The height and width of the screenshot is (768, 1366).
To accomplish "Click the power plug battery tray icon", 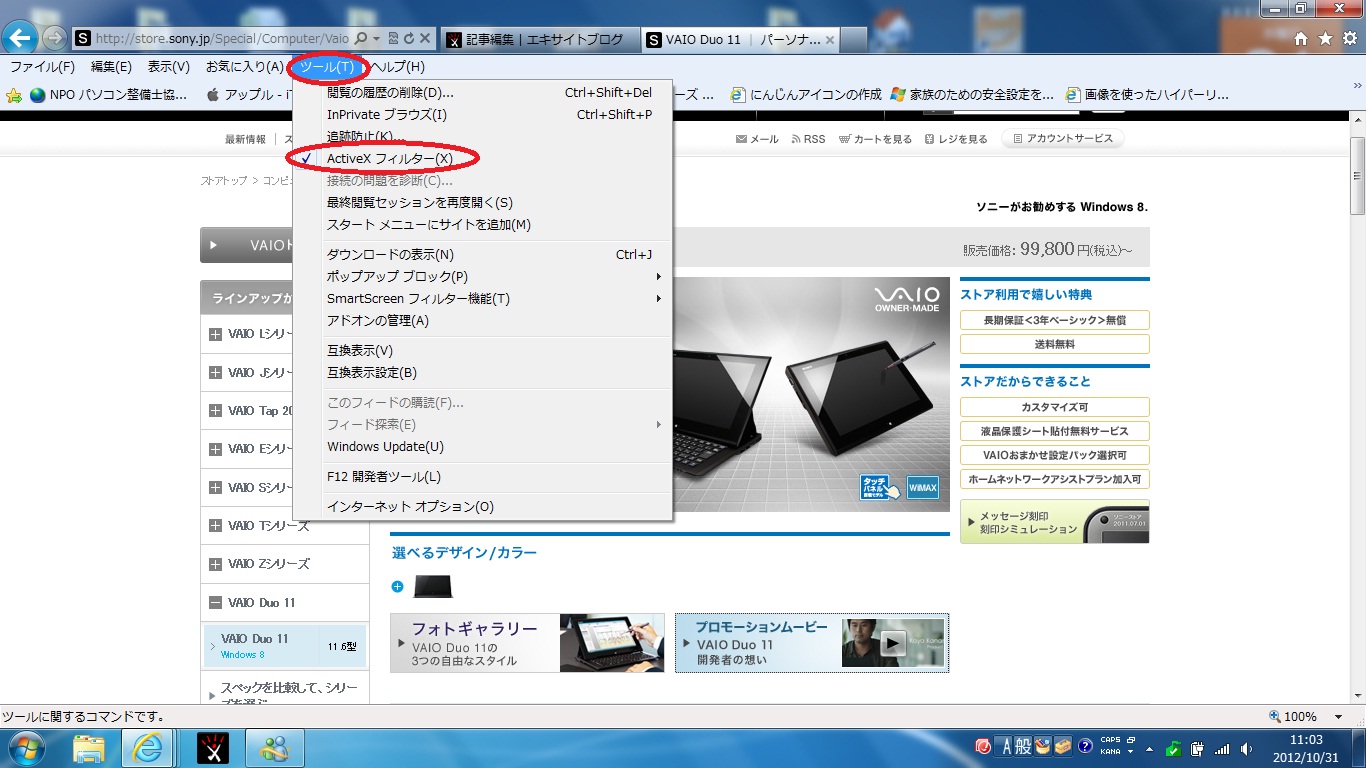I will pos(1198,748).
